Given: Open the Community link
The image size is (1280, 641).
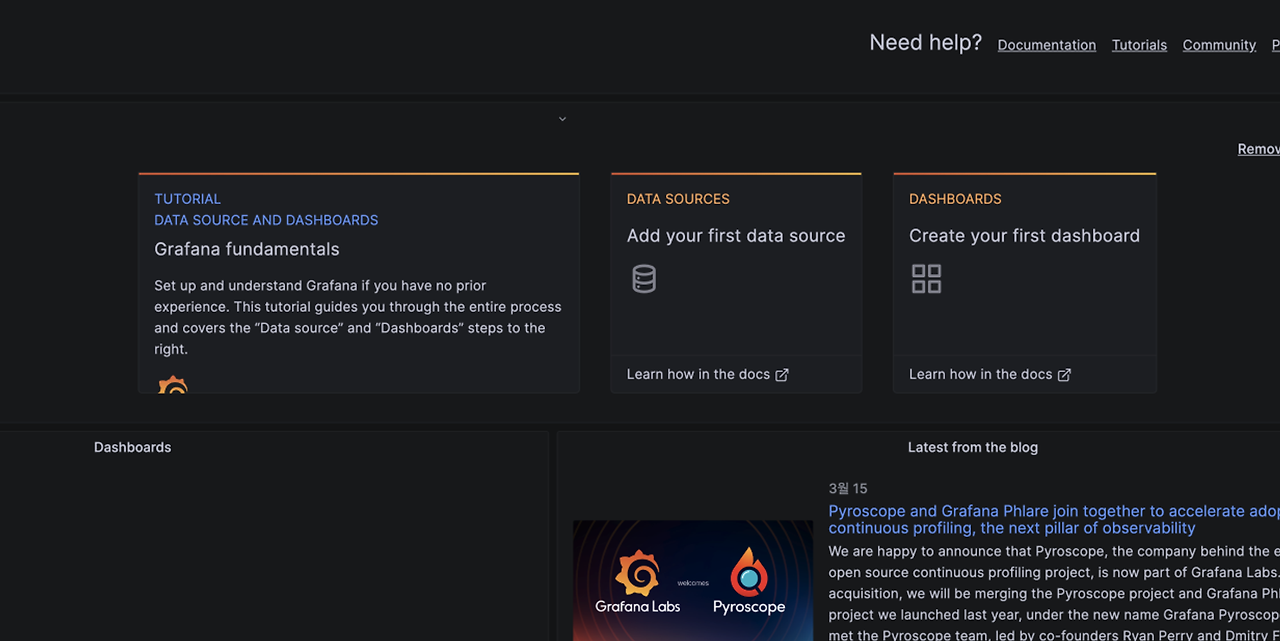Looking at the screenshot, I should click(x=1219, y=45).
